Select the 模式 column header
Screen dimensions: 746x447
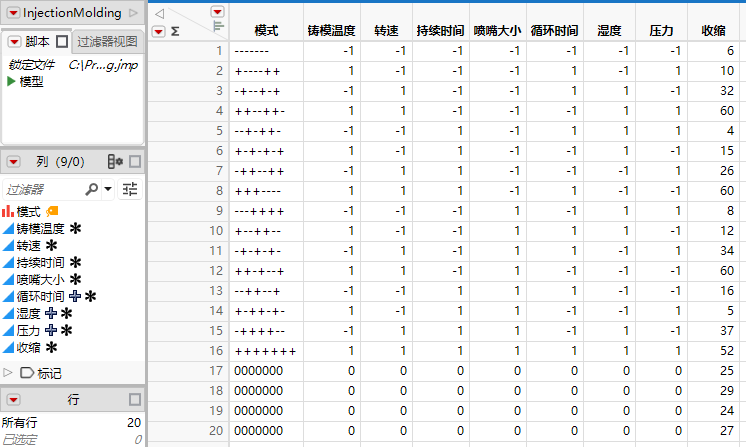pos(266,30)
